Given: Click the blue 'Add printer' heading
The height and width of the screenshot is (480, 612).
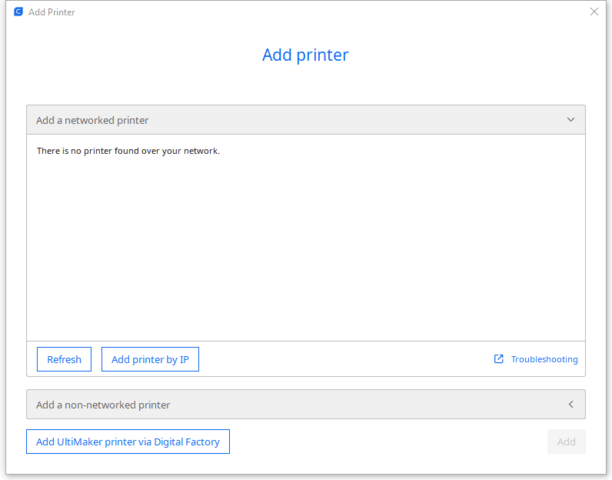Looking at the screenshot, I should [x=305, y=55].
